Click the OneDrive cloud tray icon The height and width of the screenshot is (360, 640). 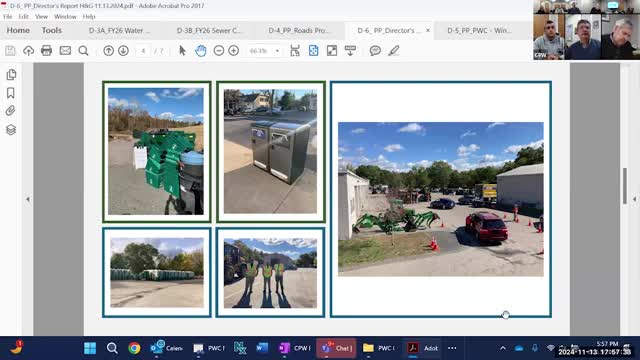tap(519, 348)
